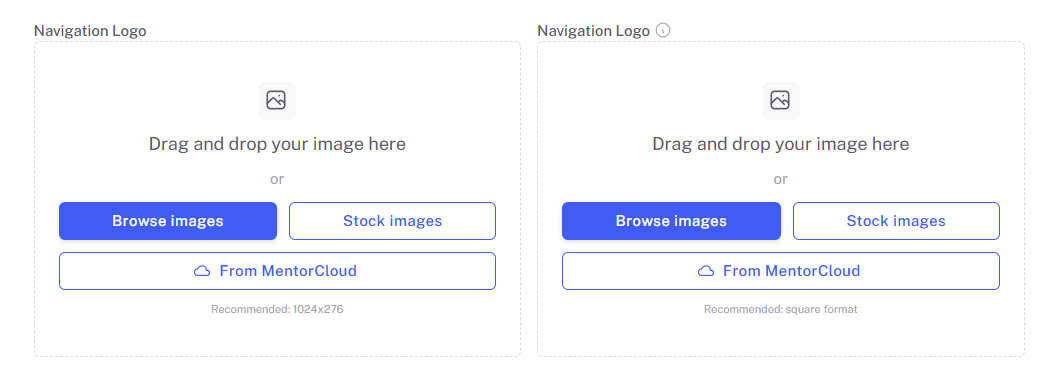Browse images for the square format logo

[x=671, y=221]
